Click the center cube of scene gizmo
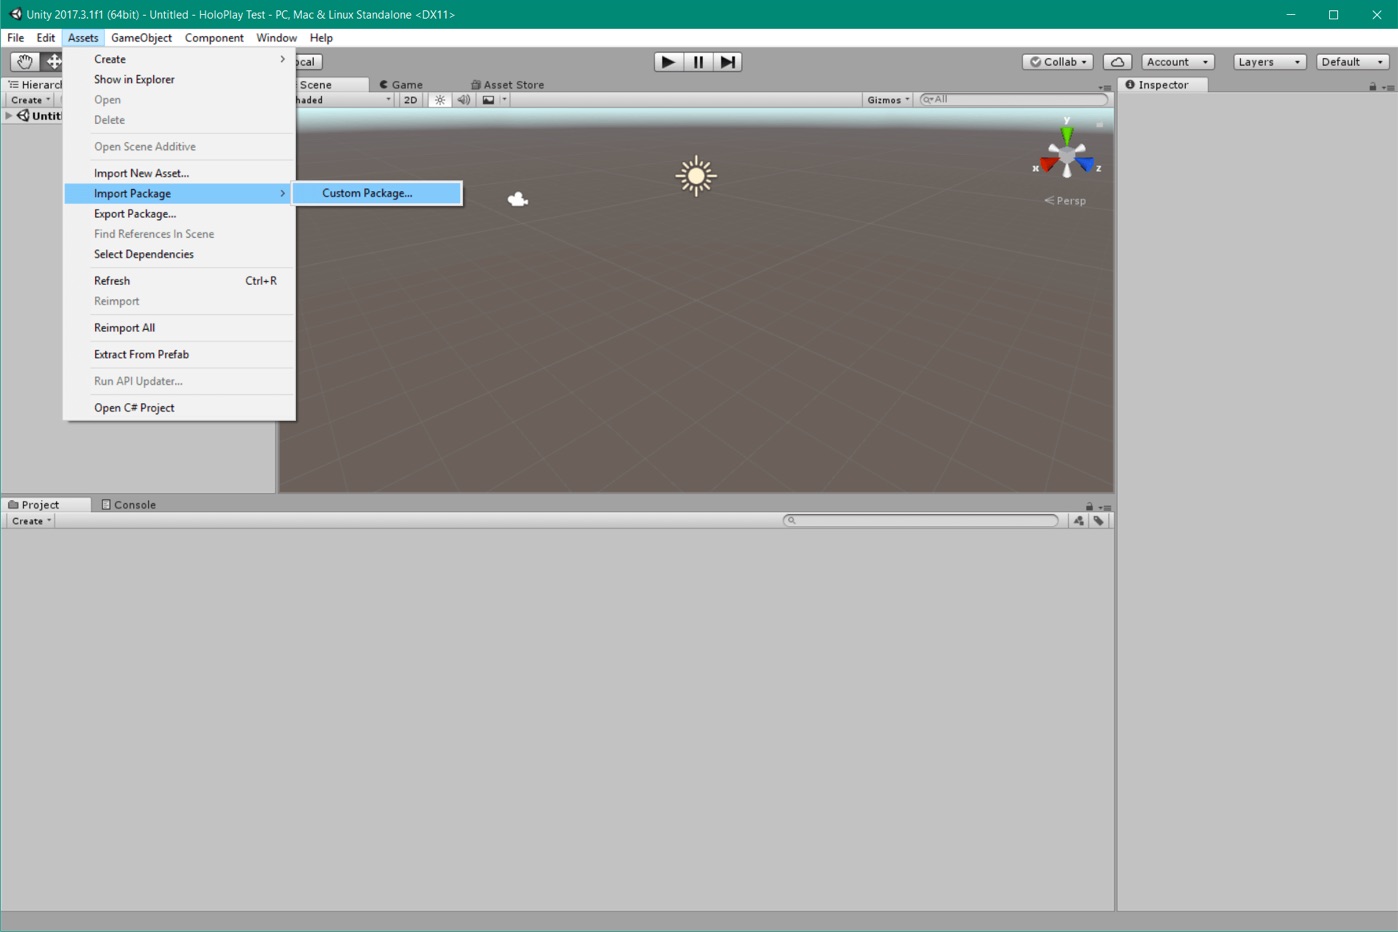Screen dimensions: 1398x932 (1067, 155)
